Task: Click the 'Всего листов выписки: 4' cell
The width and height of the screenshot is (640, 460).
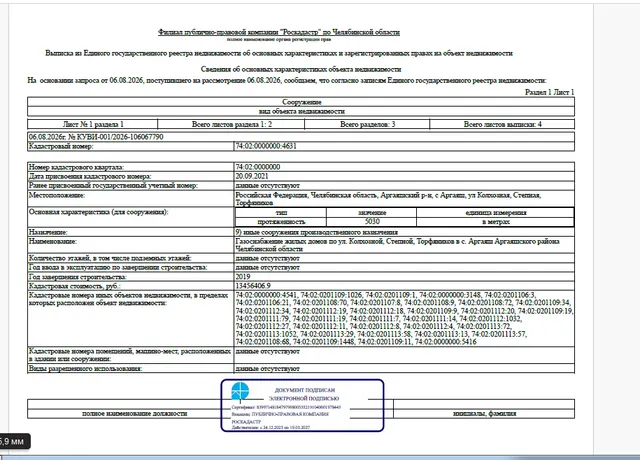Action: click(502, 124)
